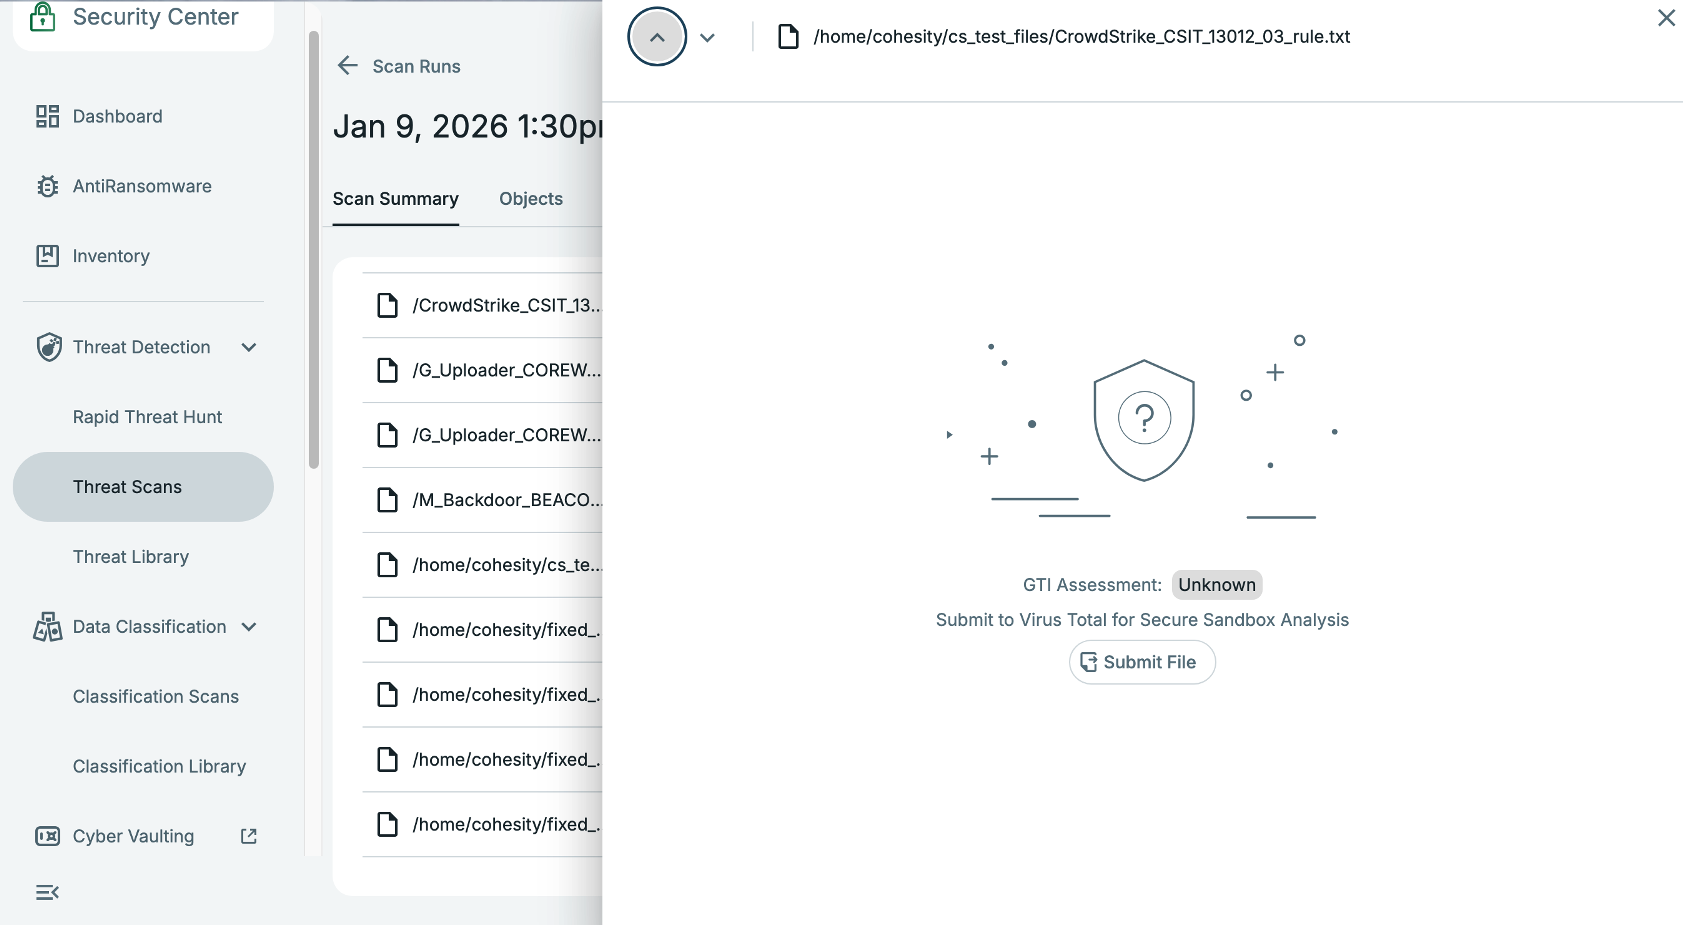Viewport: 1688px width, 925px height.
Task: Open the Threat Library page
Action: pyautogui.click(x=131, y=557)
